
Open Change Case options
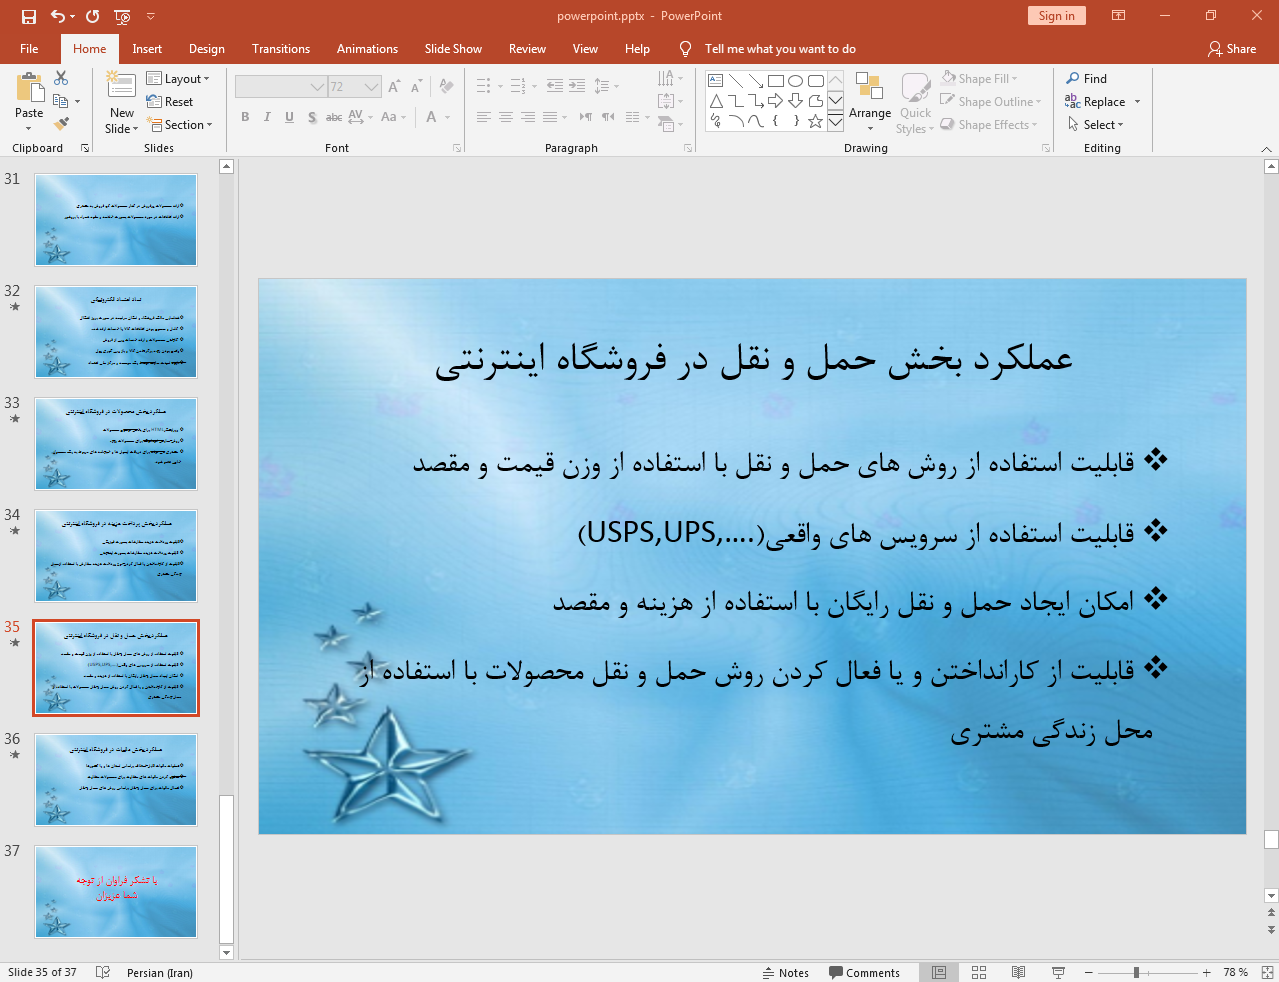[393, 117]
